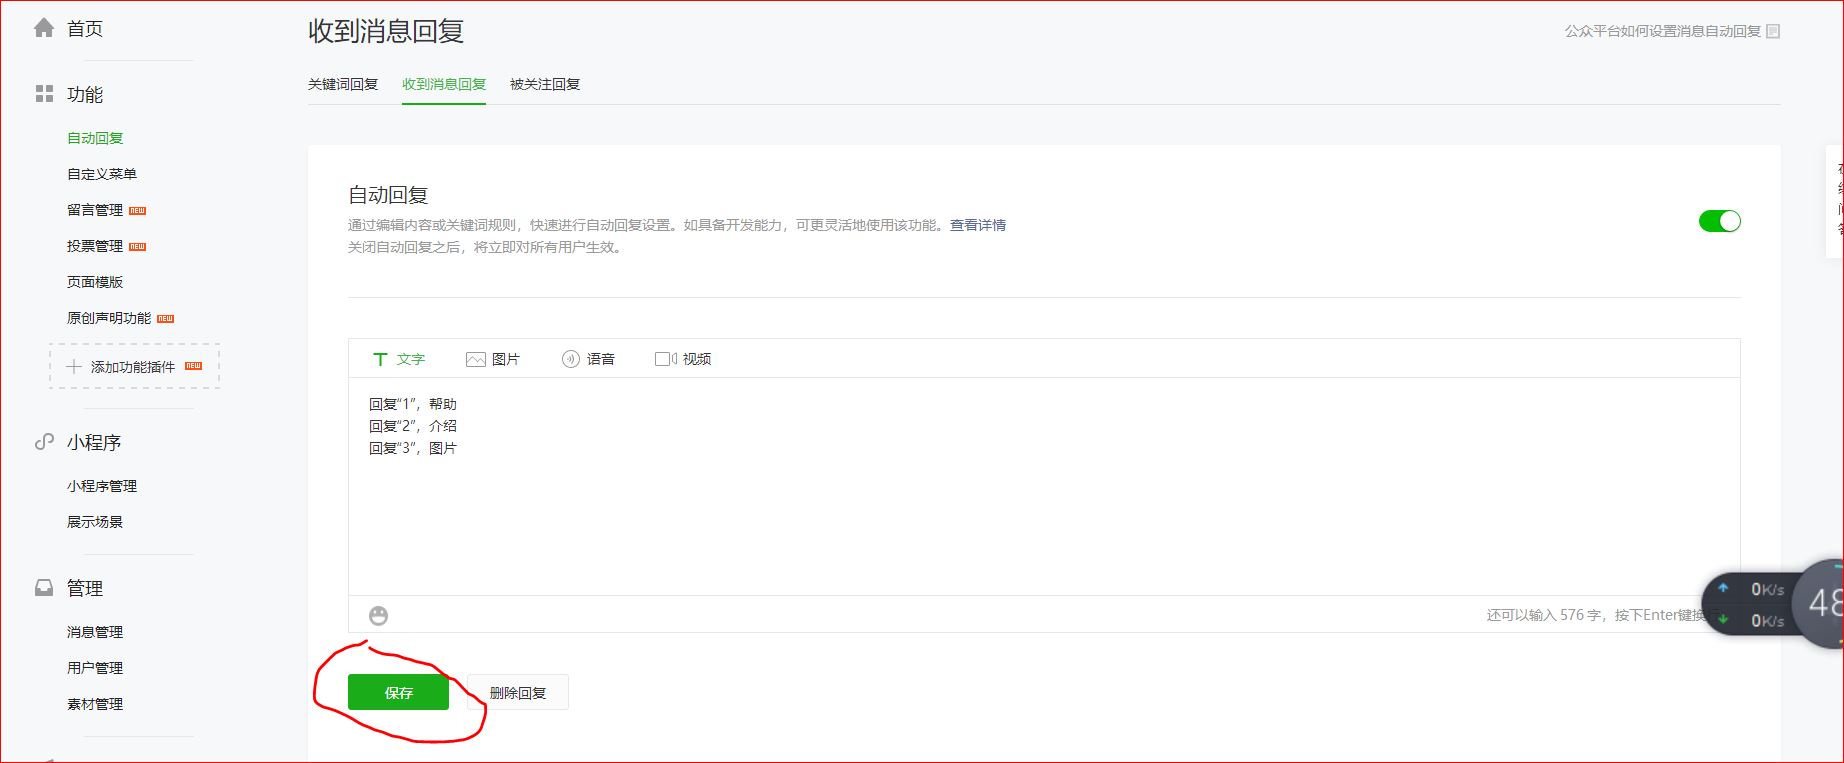The height and width of the screenshot is (763, 1844).
Task: Switch to the 被关注回复 tab
Action: coord(545,84)
